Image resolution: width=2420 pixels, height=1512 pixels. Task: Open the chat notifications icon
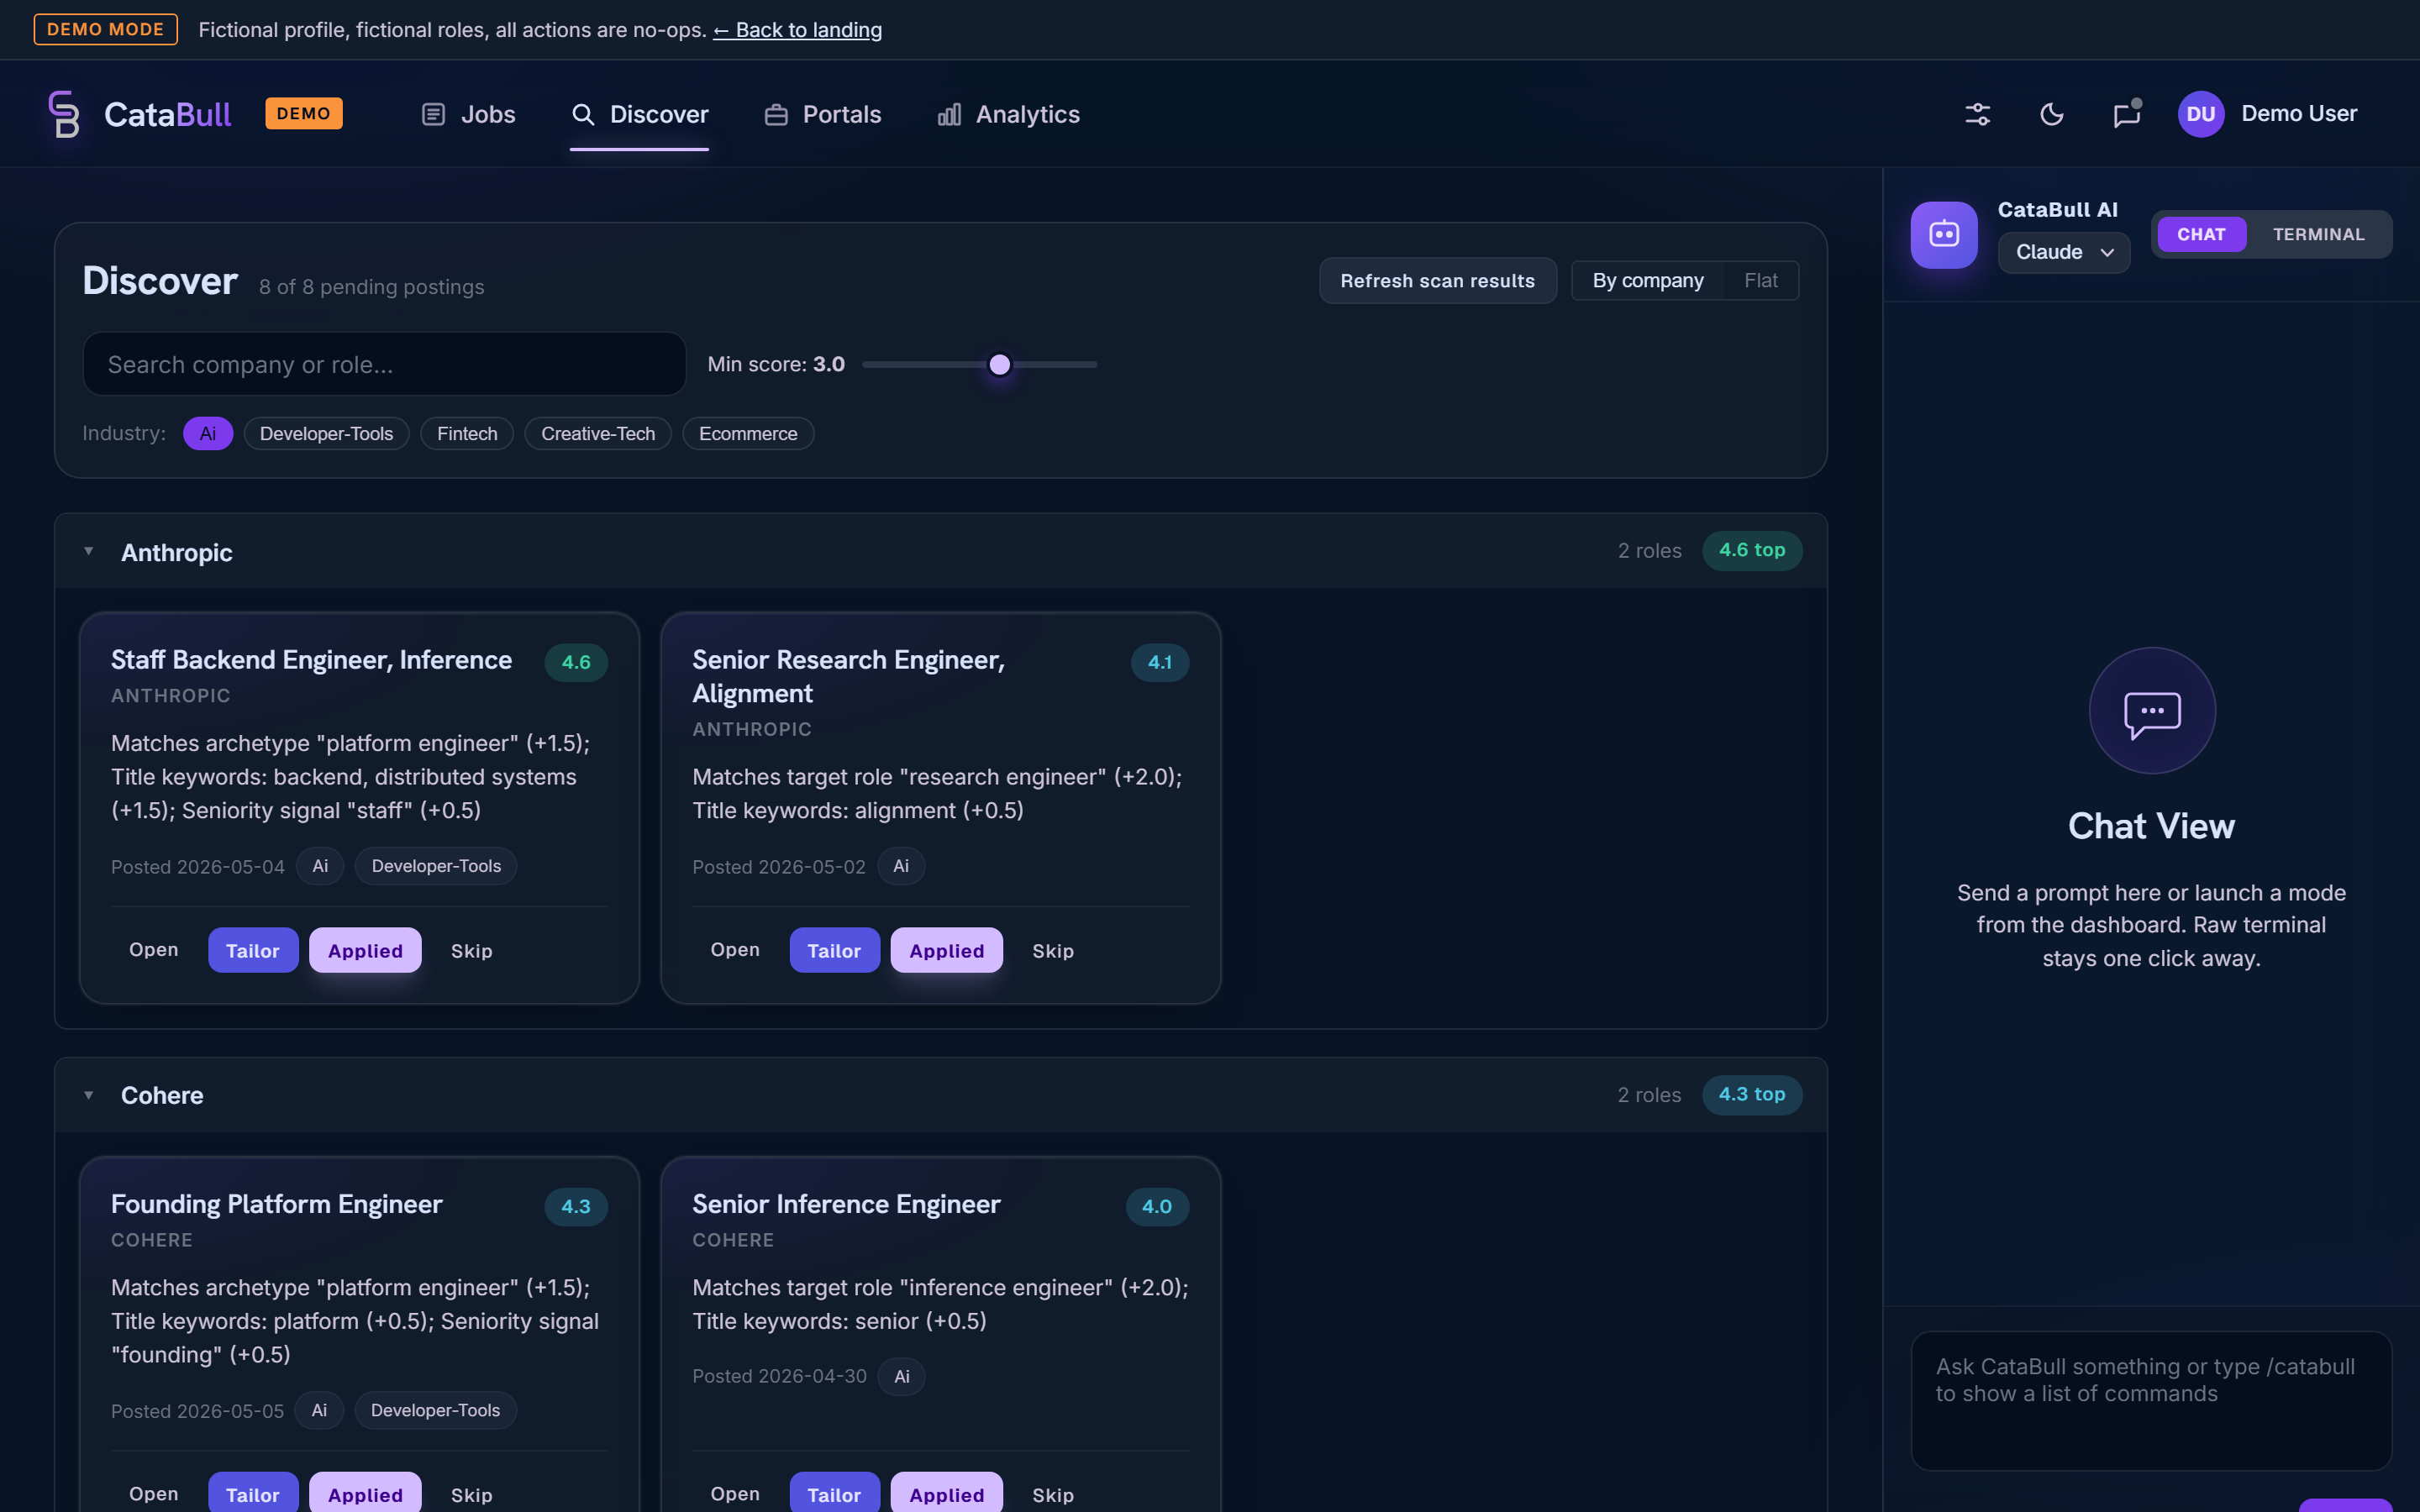pos(2126,114)
